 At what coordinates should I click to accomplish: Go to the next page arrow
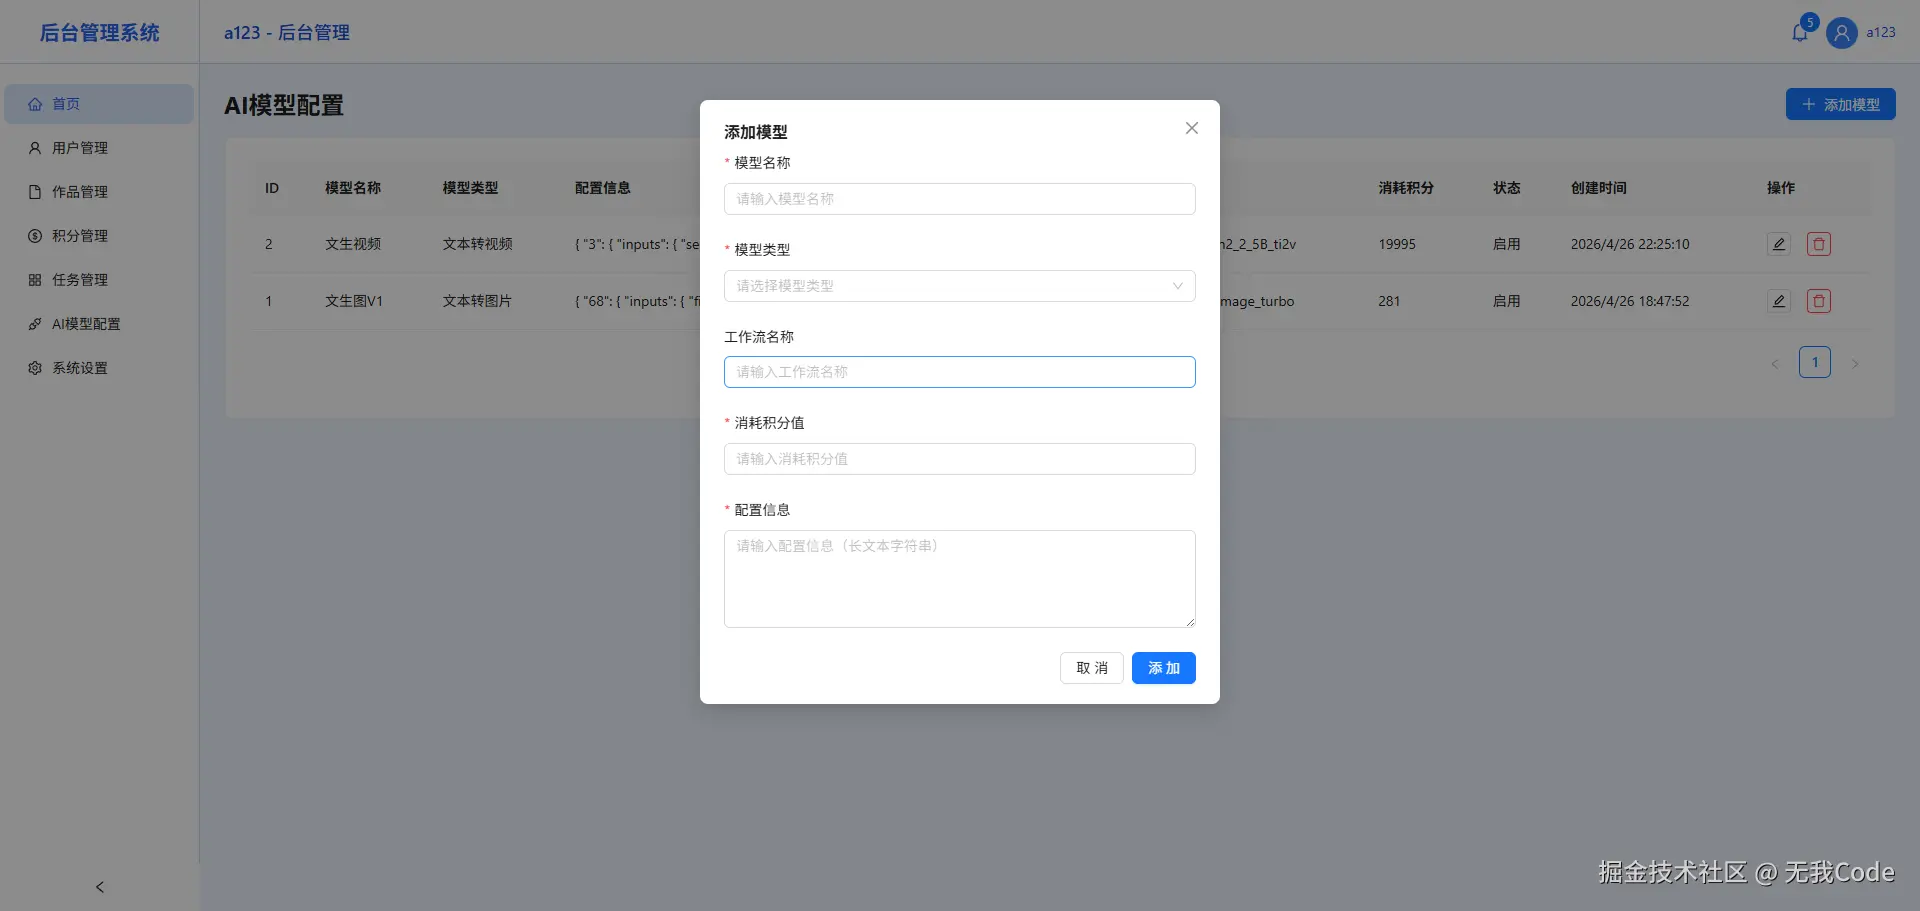1855,363
